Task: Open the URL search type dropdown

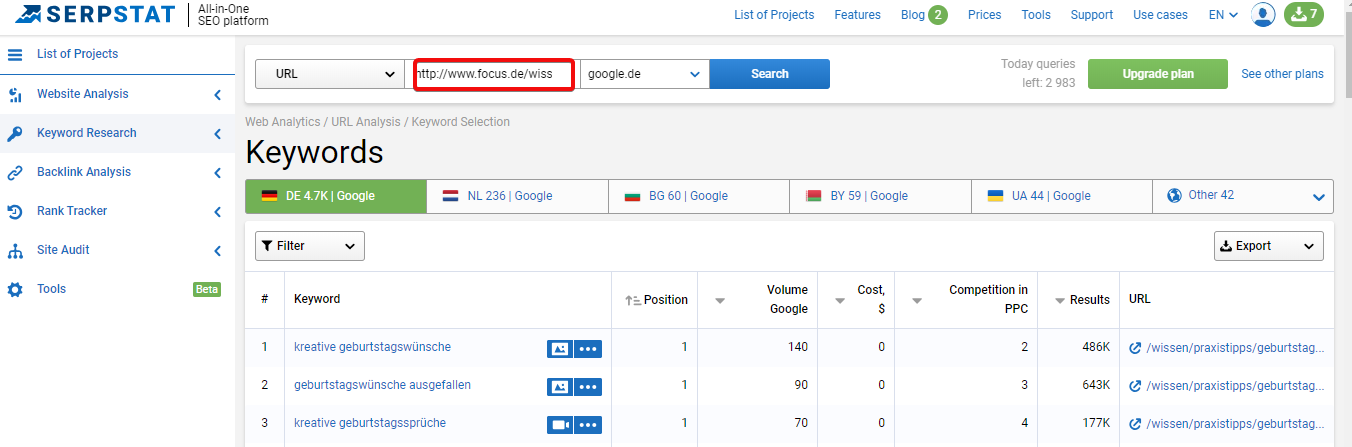Action: (x=330, y=74)
